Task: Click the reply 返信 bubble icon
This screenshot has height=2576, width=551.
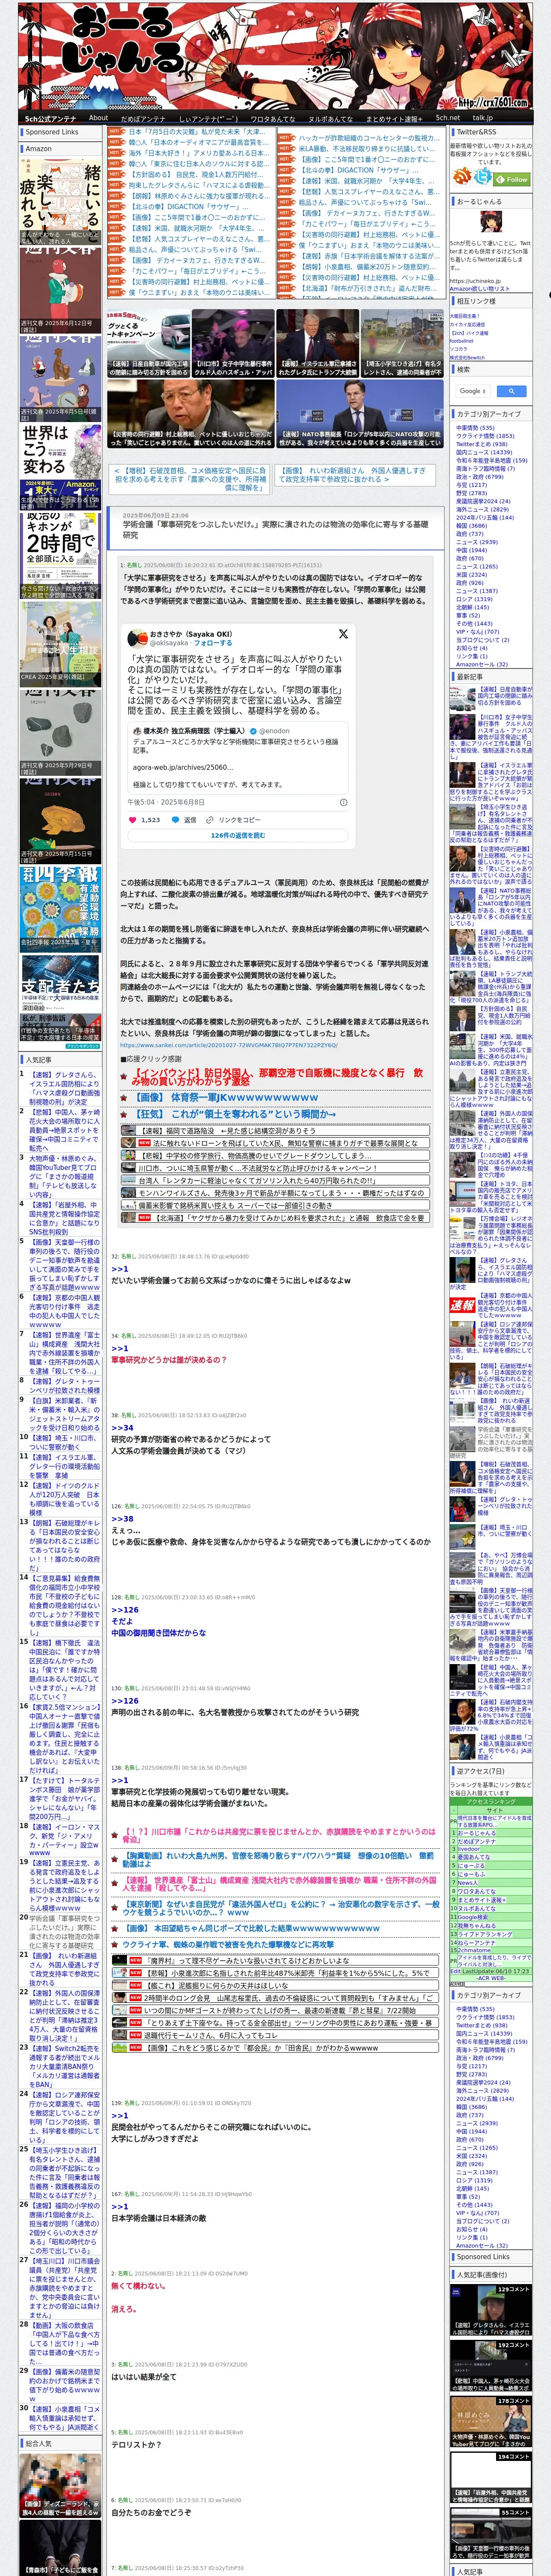Action: 177,819
